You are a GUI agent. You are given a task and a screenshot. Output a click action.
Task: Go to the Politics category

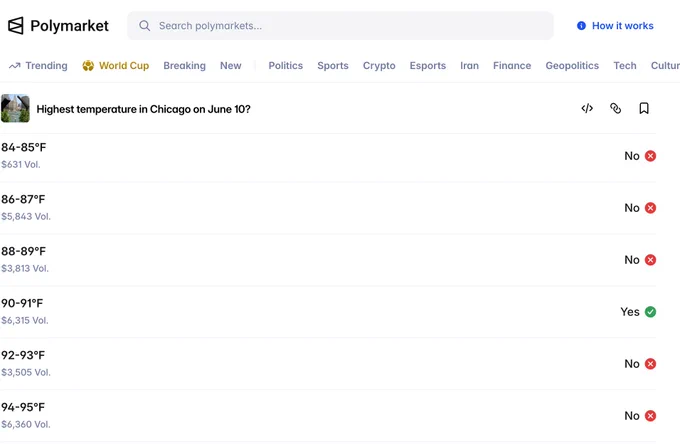(286, 65)
